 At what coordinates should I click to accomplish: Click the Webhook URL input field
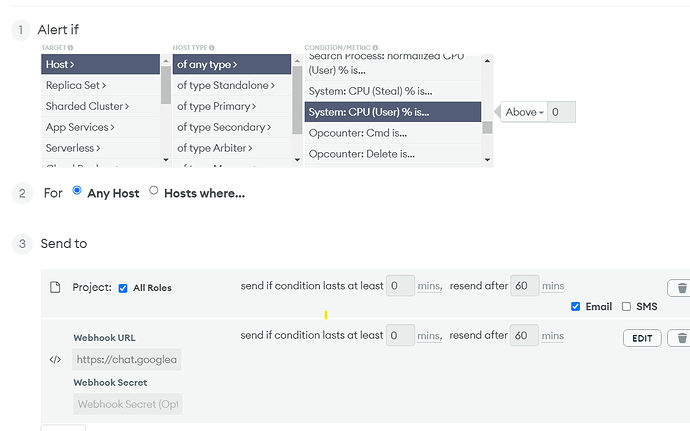click(127, 359)
